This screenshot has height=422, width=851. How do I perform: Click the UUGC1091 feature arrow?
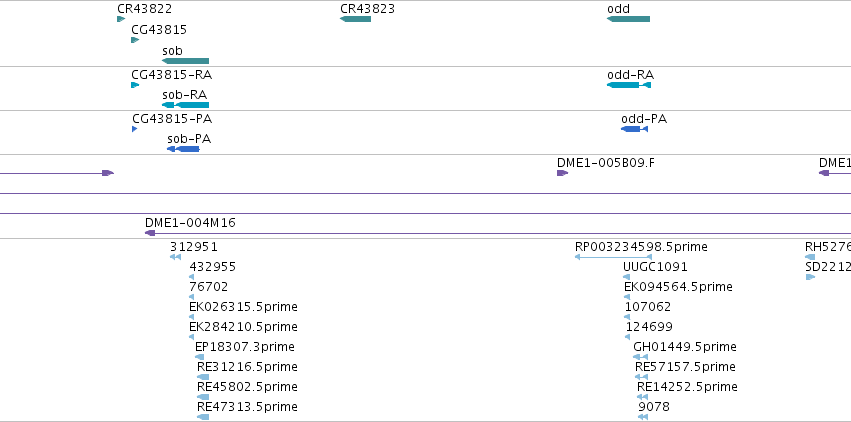coord(627,277)
